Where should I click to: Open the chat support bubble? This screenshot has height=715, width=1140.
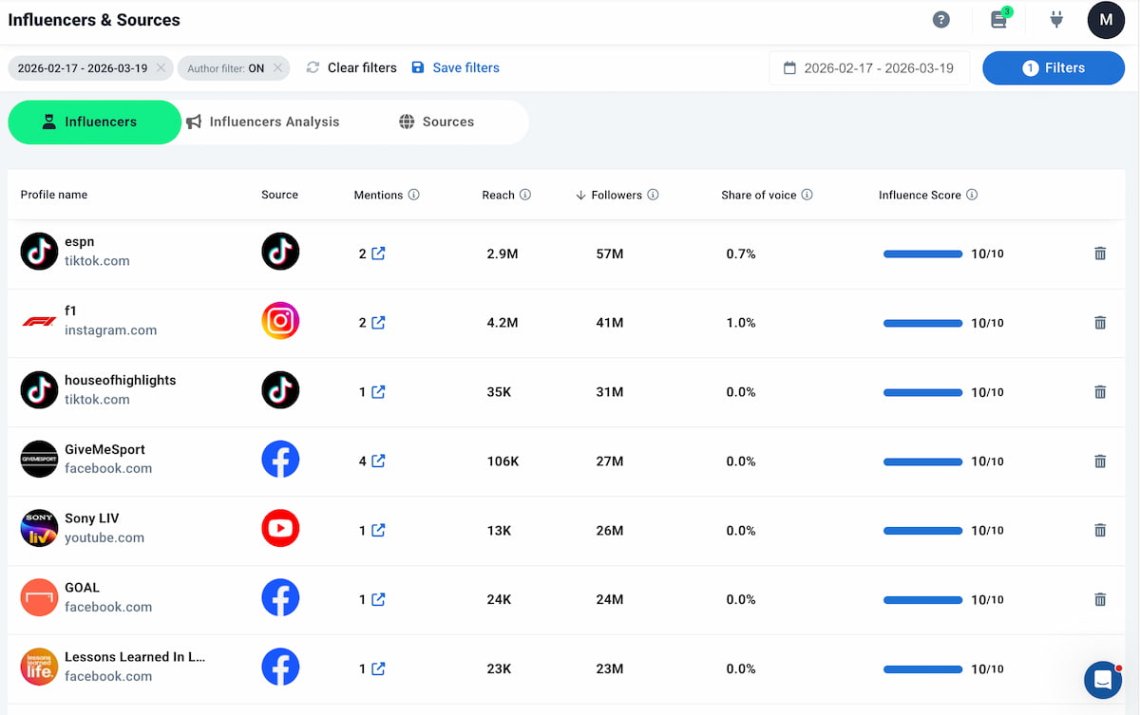coord(1102,679)
